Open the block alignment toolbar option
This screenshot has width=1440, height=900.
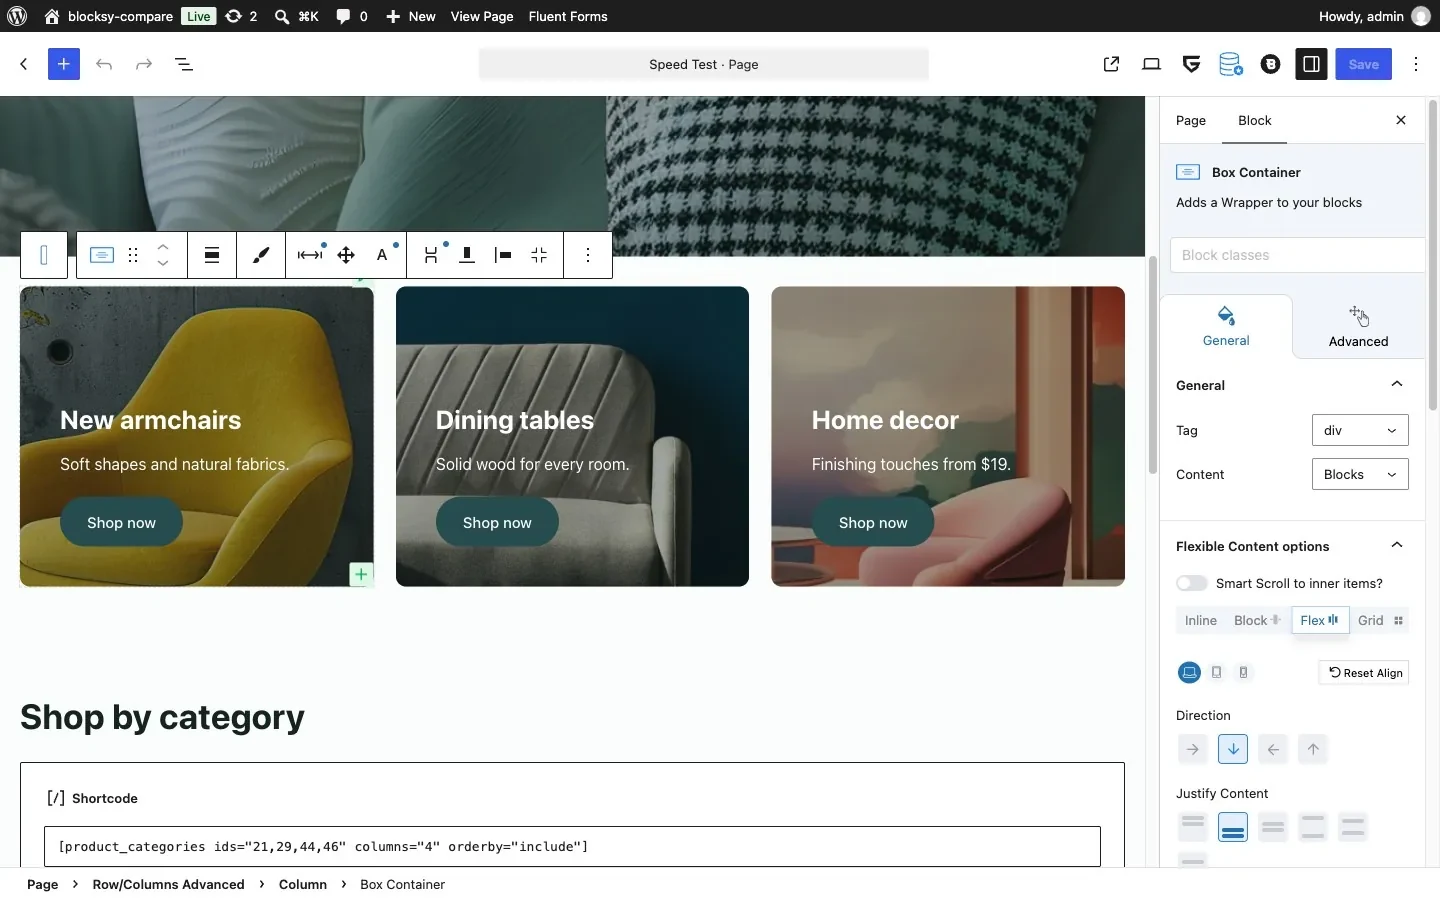point(212,256)
